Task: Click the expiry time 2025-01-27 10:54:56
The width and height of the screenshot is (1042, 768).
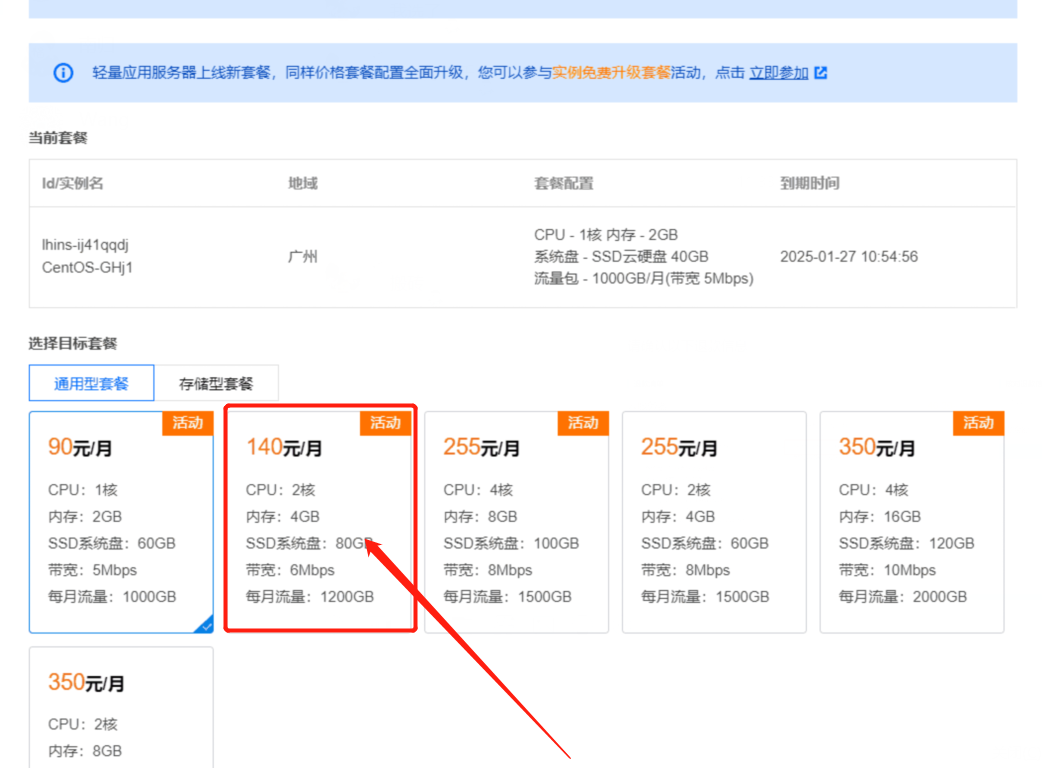Action: pyautogui.click(x=849, y=256)
